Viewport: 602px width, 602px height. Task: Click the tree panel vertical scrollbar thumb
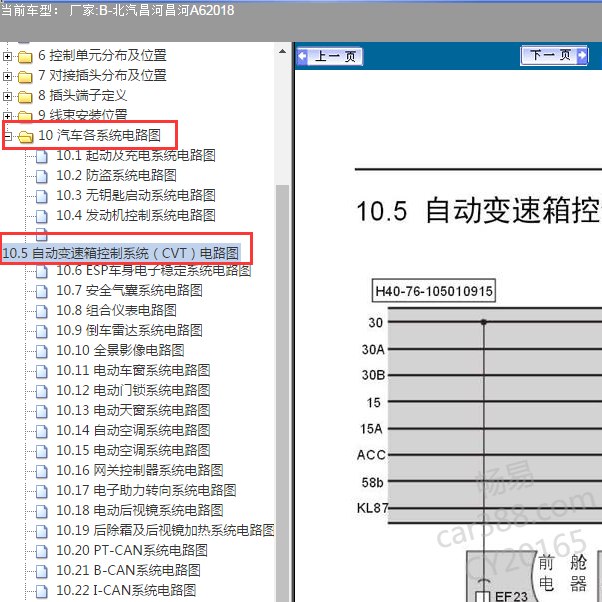point(283,393)
